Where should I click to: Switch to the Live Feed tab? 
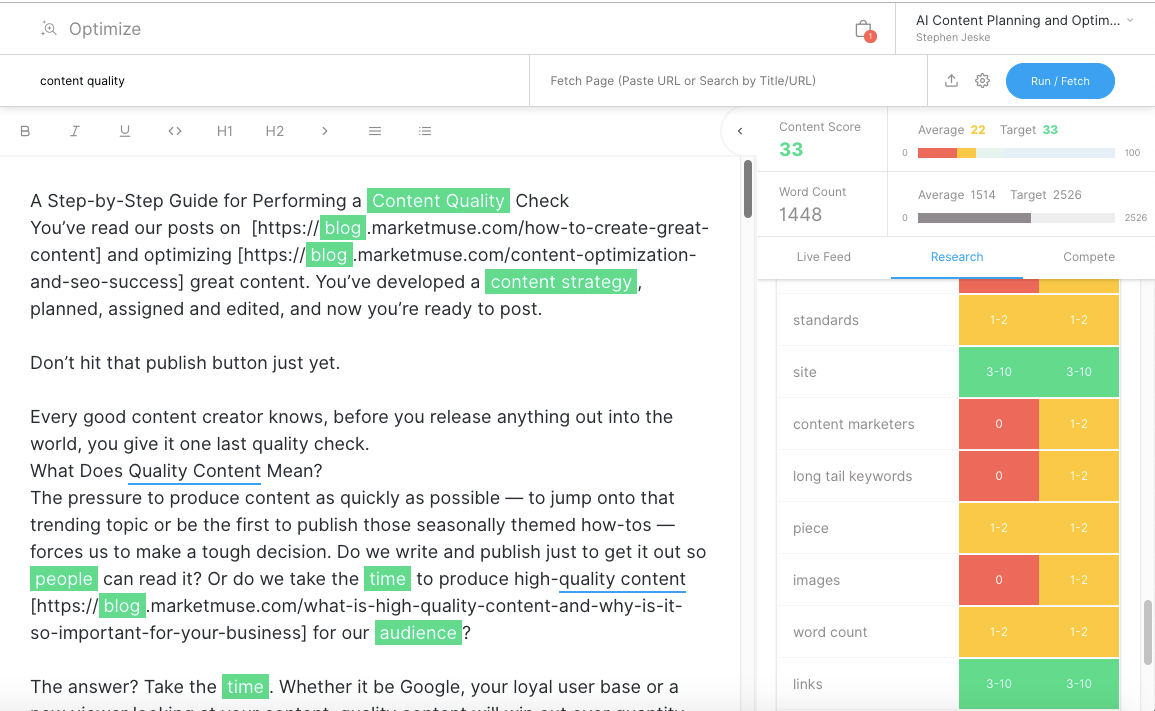pos(823,257)
